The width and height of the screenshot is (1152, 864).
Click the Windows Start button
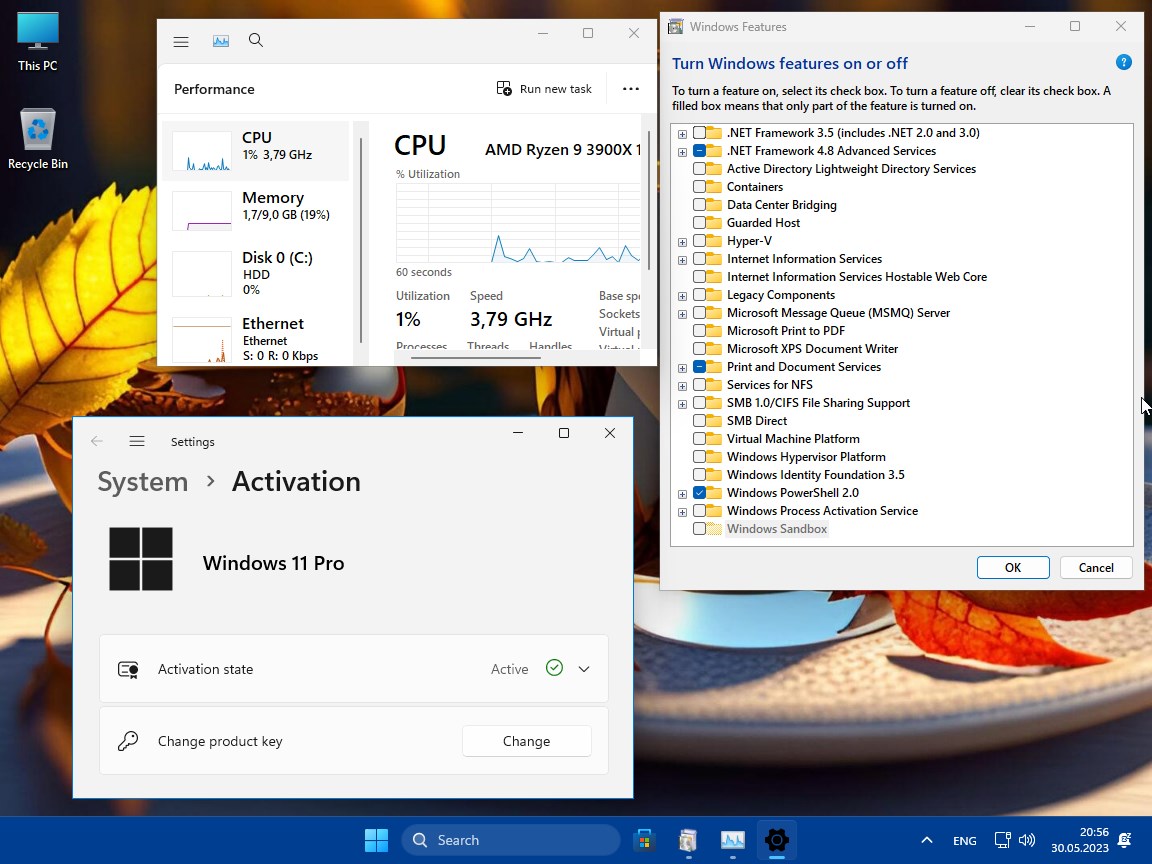[x=376, y=840]
